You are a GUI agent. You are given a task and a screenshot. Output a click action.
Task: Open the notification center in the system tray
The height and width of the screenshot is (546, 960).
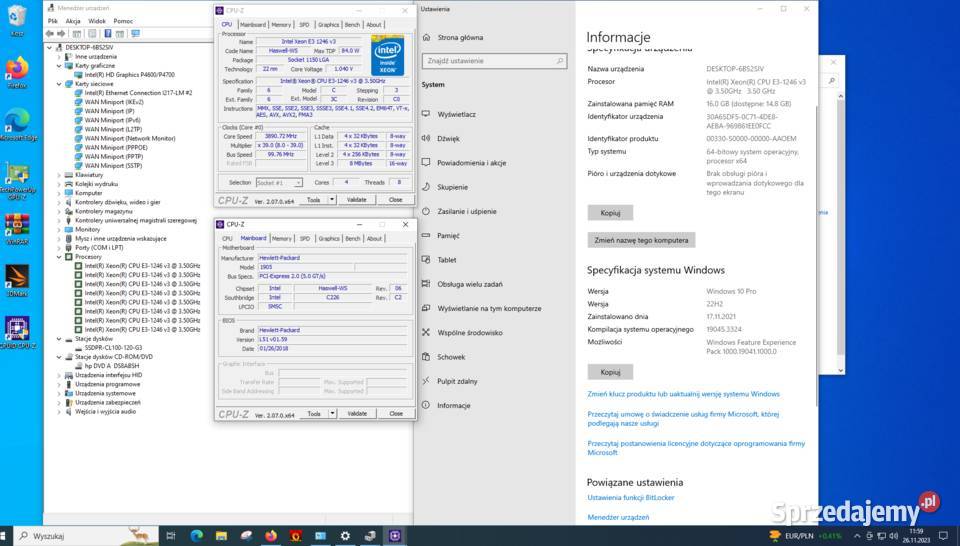tap(943, 536)
